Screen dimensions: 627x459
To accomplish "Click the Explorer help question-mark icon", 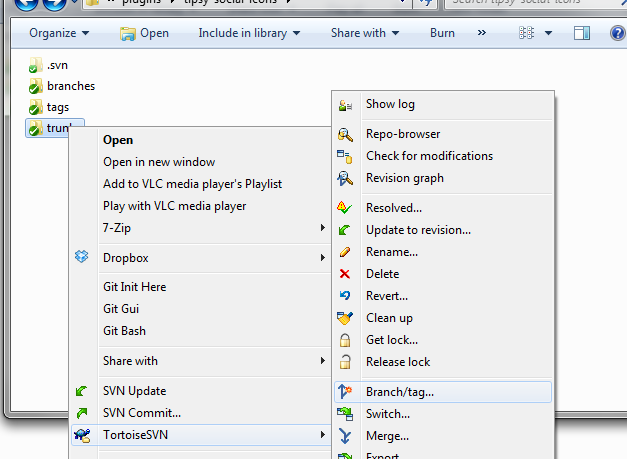I will 618,33.
